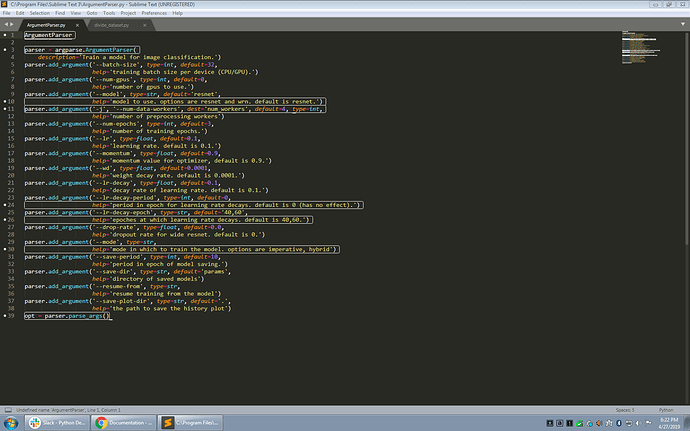Screen dimensions: 690x431
Task: Open the tab list dropdown arrow
Action: [683, 24]
